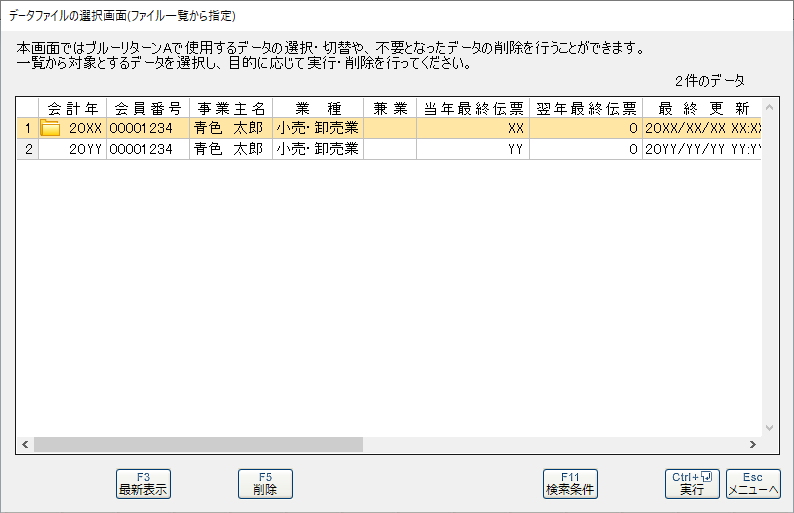Image resolution: width=794 pixels, height=513 pixels.
Task: Open F11 検索条件 search conditions
Action: 570,484
